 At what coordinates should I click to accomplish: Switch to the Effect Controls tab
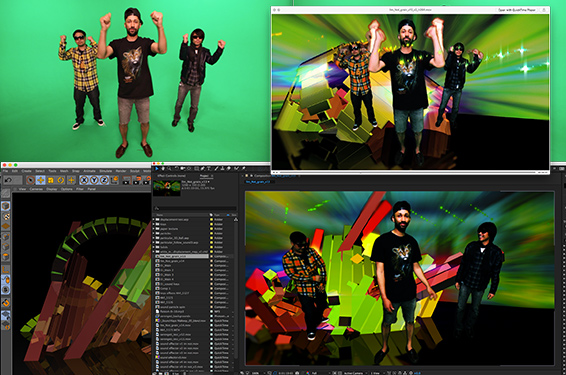[x=171, y=176]
